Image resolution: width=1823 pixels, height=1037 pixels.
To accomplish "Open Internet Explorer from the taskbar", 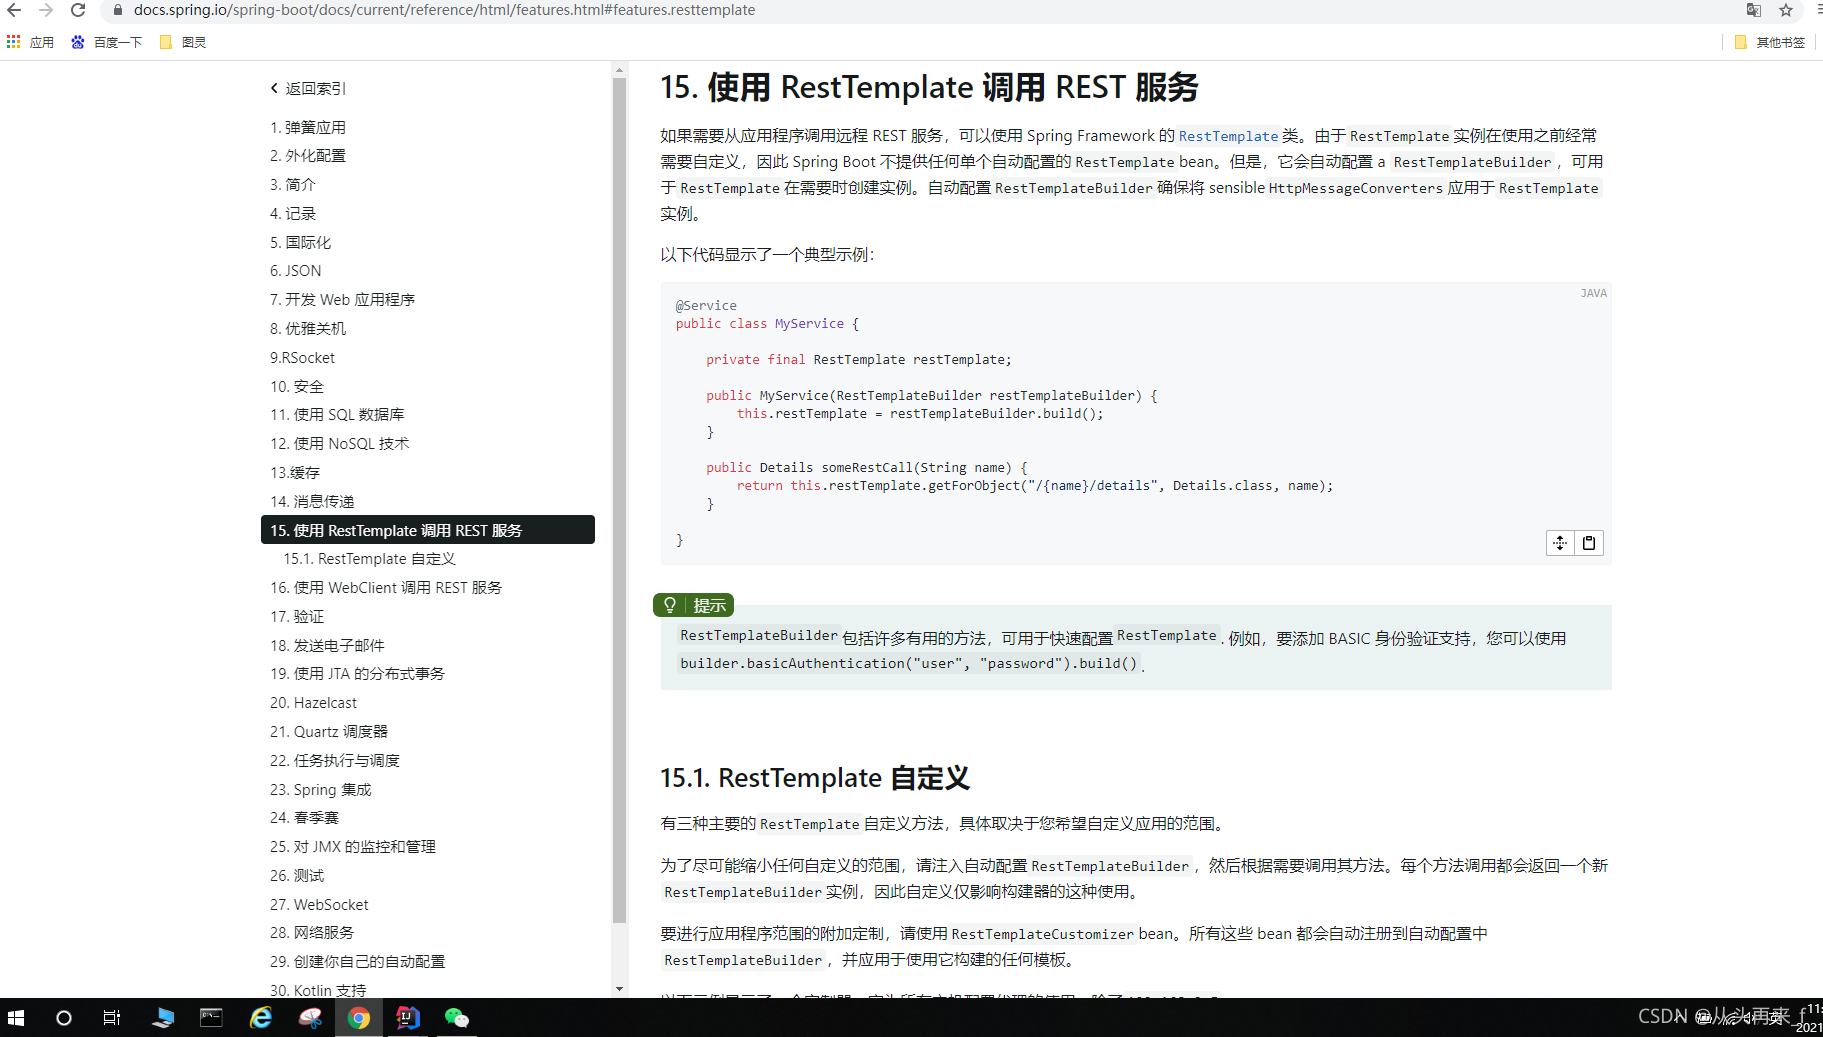I will [261, 1017].
